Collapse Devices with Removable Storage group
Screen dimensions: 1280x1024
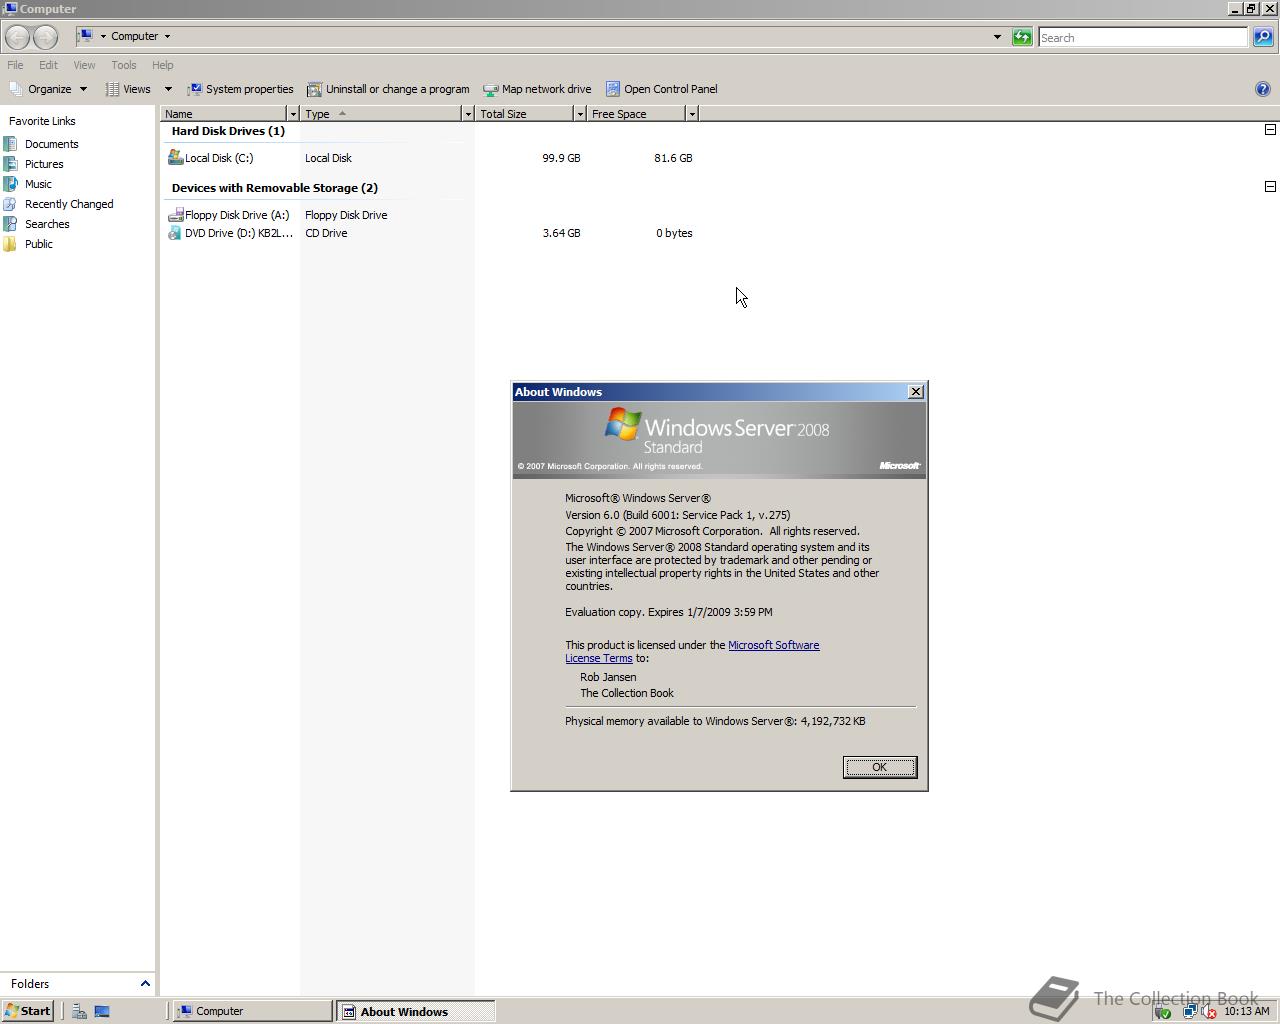[x=1270, y=186]
